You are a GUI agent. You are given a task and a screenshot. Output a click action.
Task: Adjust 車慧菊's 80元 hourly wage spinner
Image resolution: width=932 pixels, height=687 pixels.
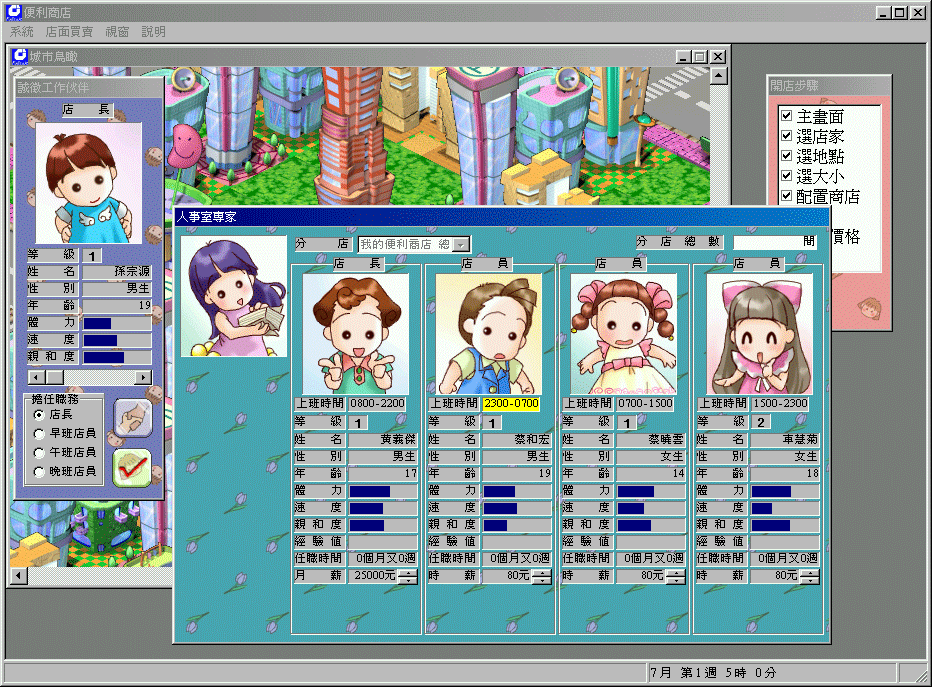coord(810,576)
